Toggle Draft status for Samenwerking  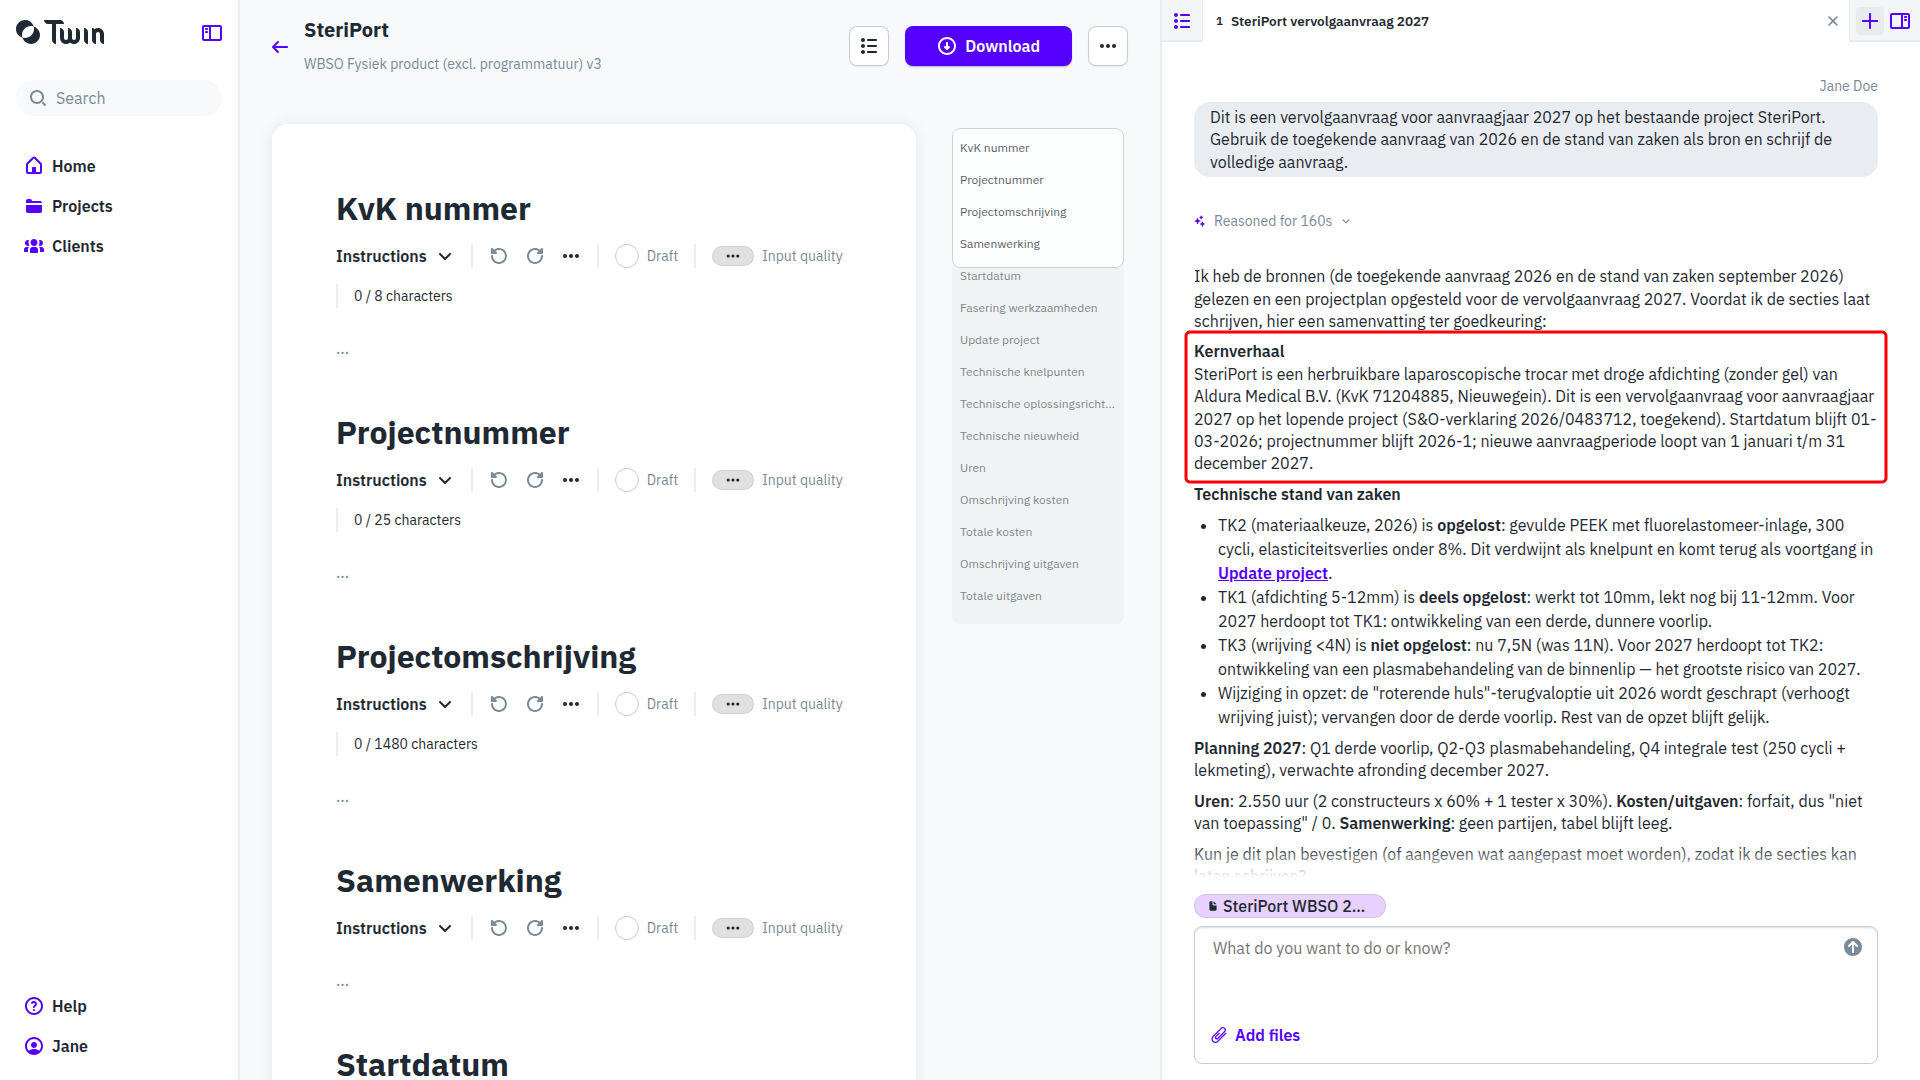[x=646, y=928]
